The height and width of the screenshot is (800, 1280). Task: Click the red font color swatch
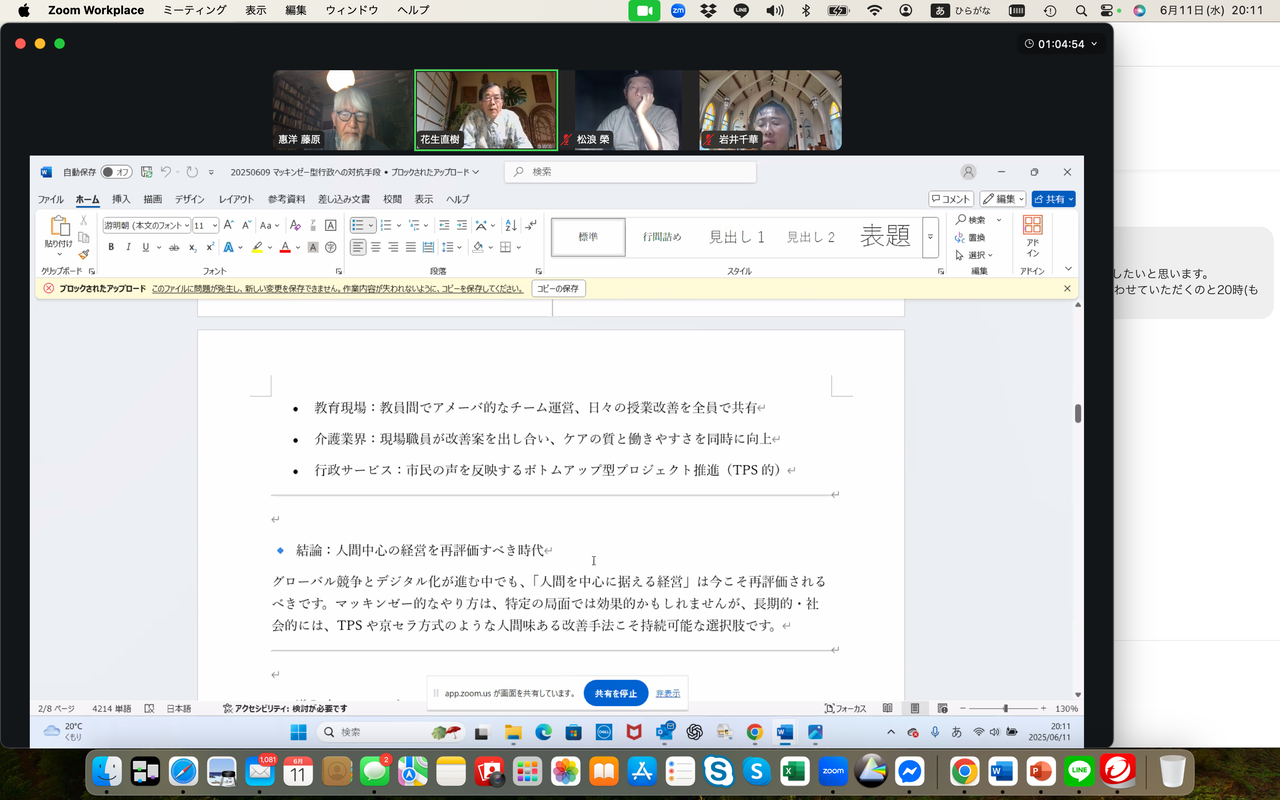pos(284,247)
